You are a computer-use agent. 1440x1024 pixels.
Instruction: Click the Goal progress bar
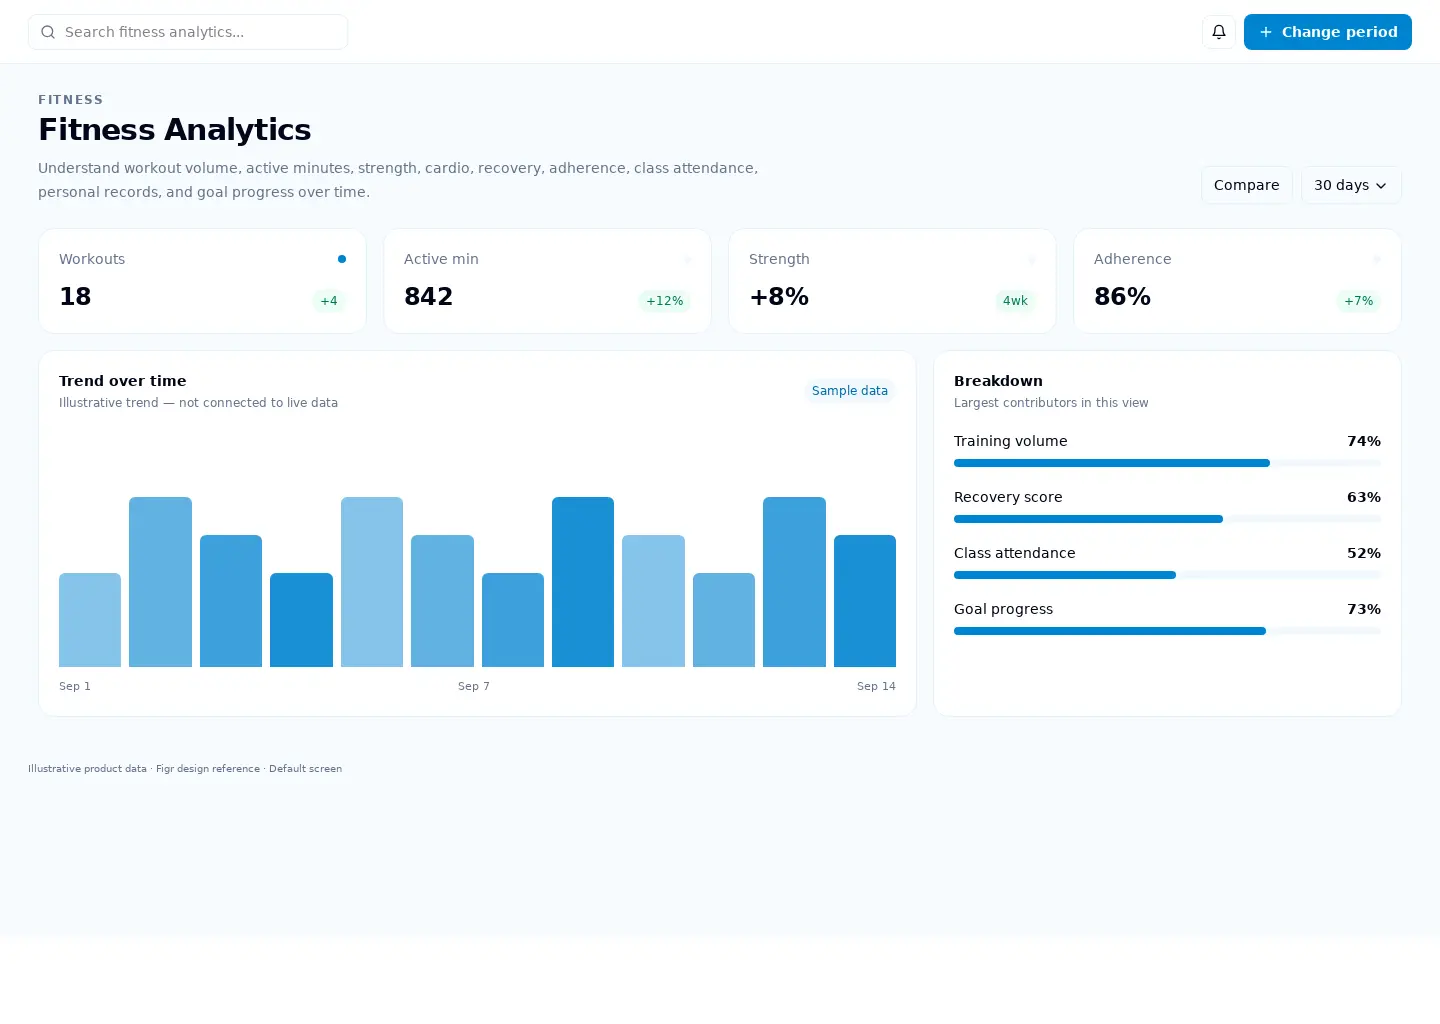coord(1167,631)
